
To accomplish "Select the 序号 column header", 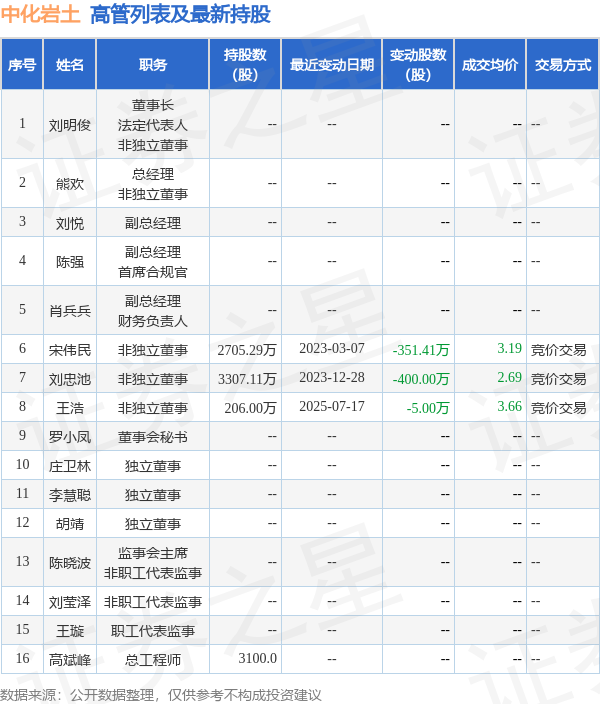I will pos(22,65).
